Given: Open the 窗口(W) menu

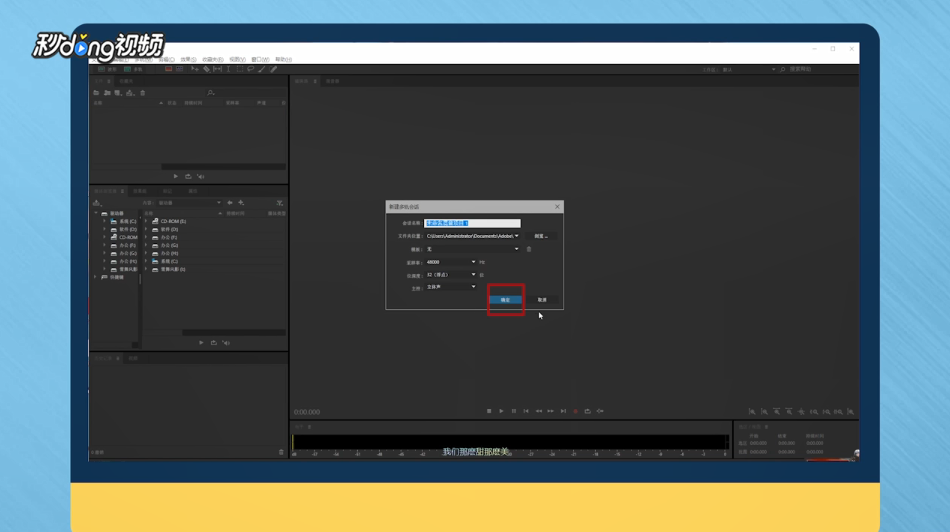Looking at the screenshot, I should pyautogui.click(x=261, y=59).
